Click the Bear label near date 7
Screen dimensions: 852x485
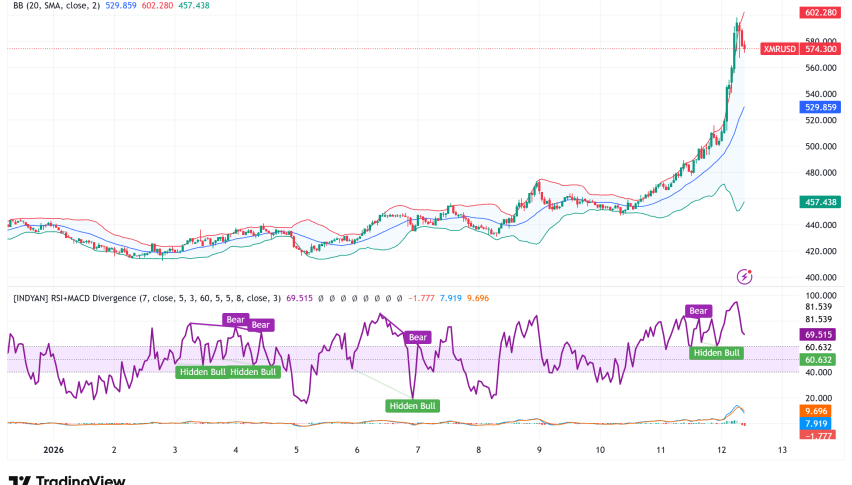[418, 337]
